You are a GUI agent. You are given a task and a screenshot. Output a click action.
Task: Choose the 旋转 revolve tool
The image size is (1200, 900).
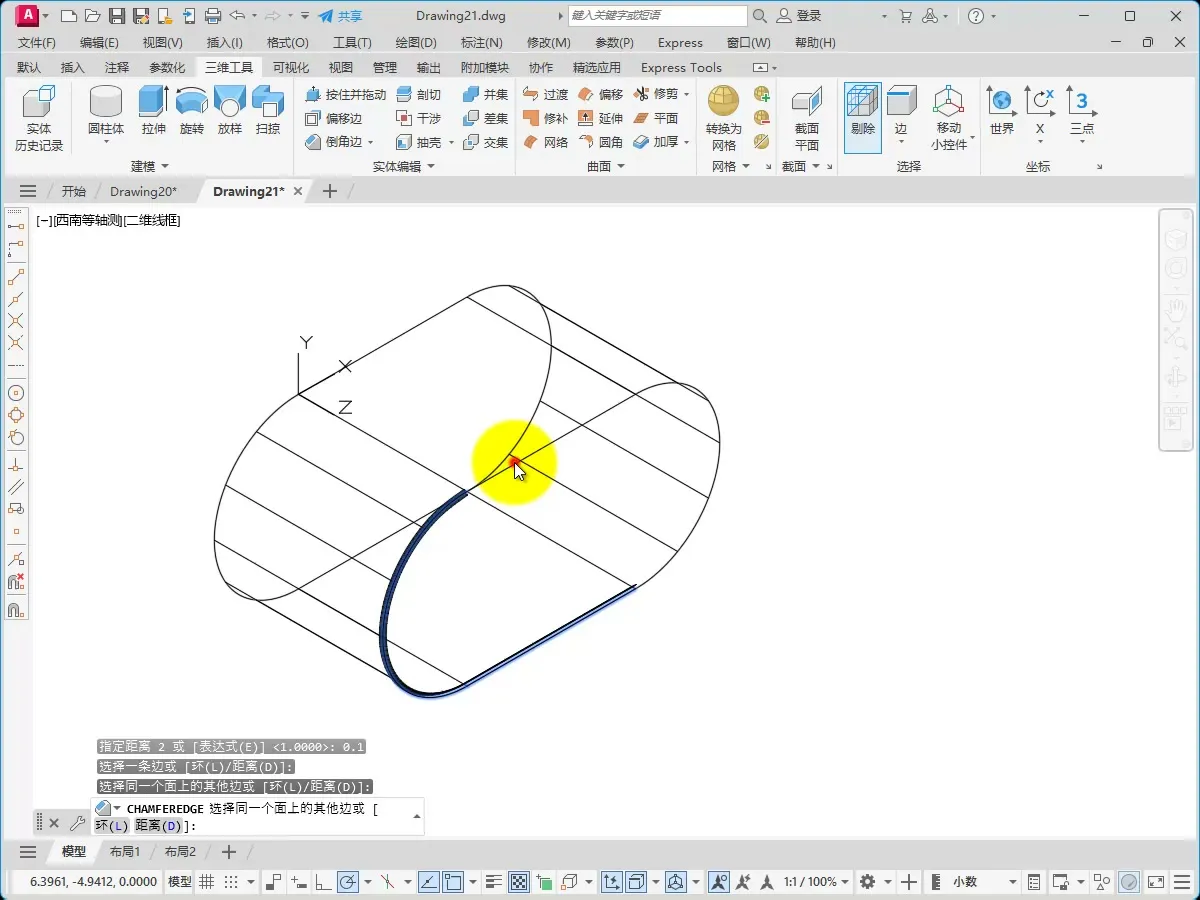[191, 110]
